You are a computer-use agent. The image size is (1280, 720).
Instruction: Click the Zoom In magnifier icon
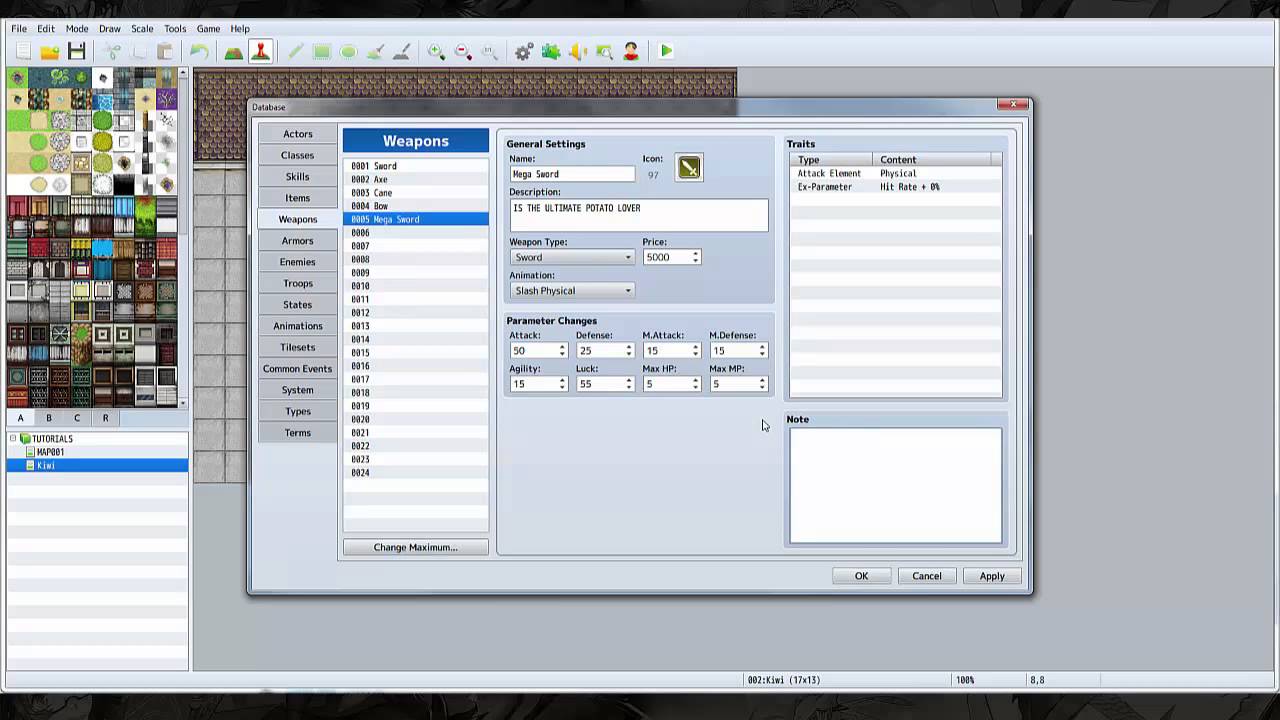[x=436, y=51]
